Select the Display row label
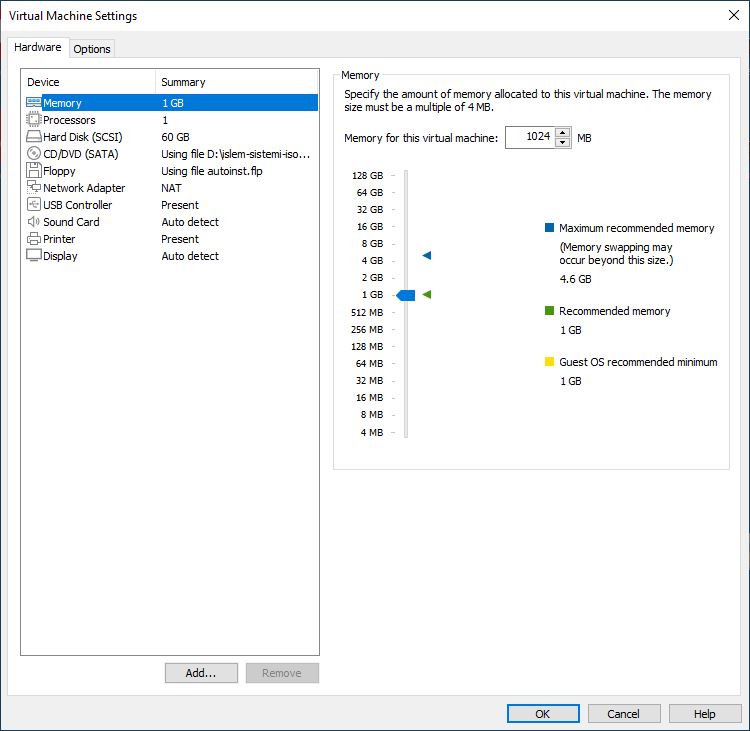This screenshot has height=731, width=750. pyautogui.click(x=60, y=256)
